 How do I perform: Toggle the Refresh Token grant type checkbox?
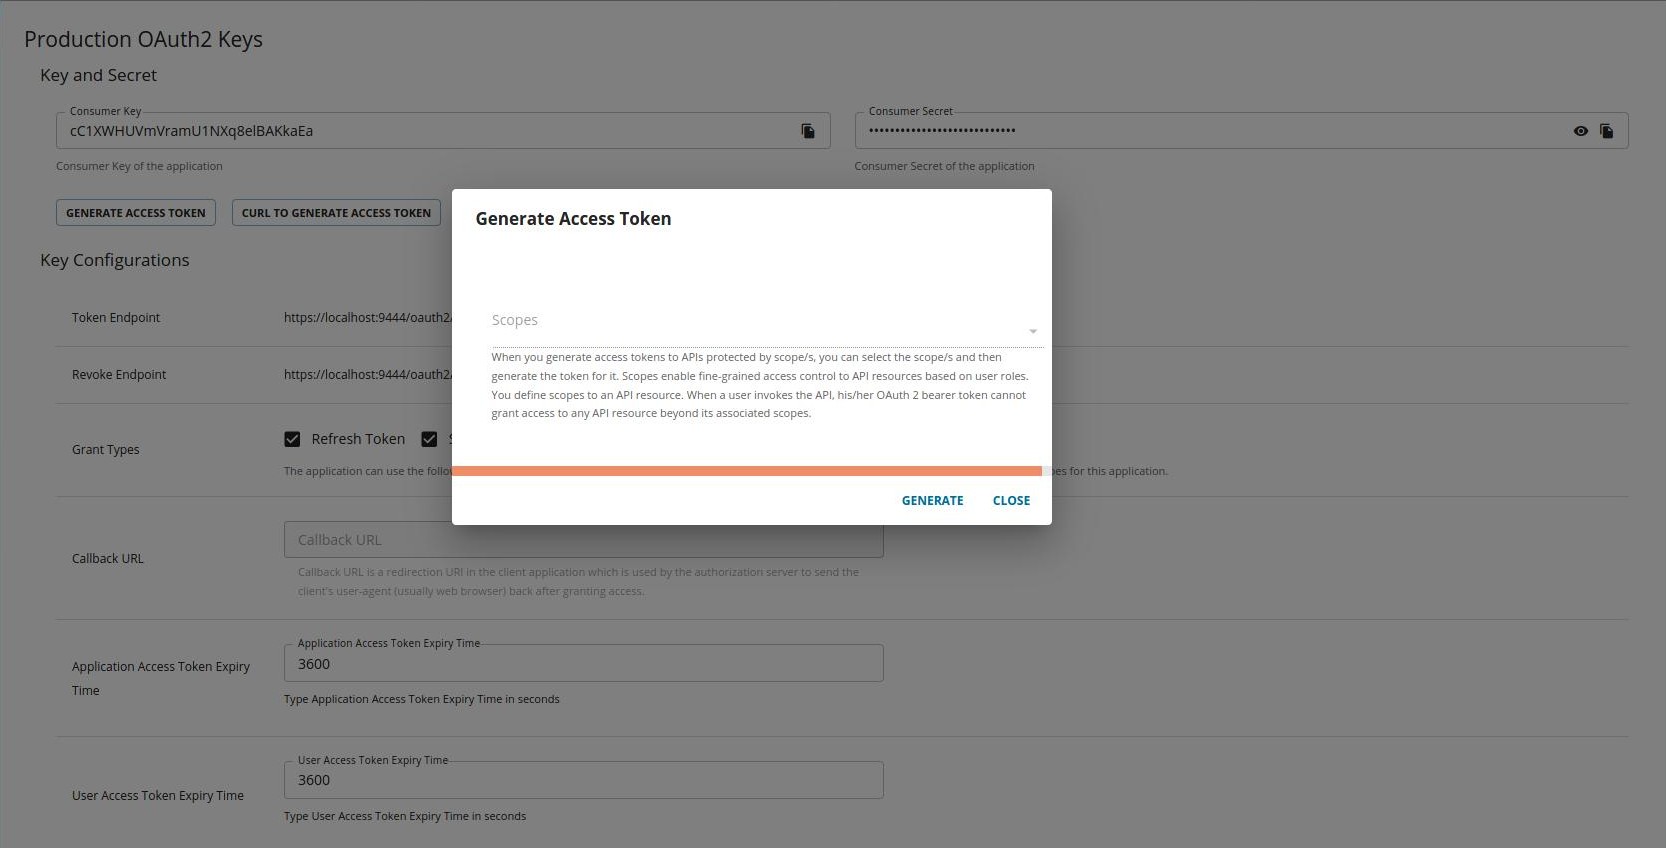point(292,439)
